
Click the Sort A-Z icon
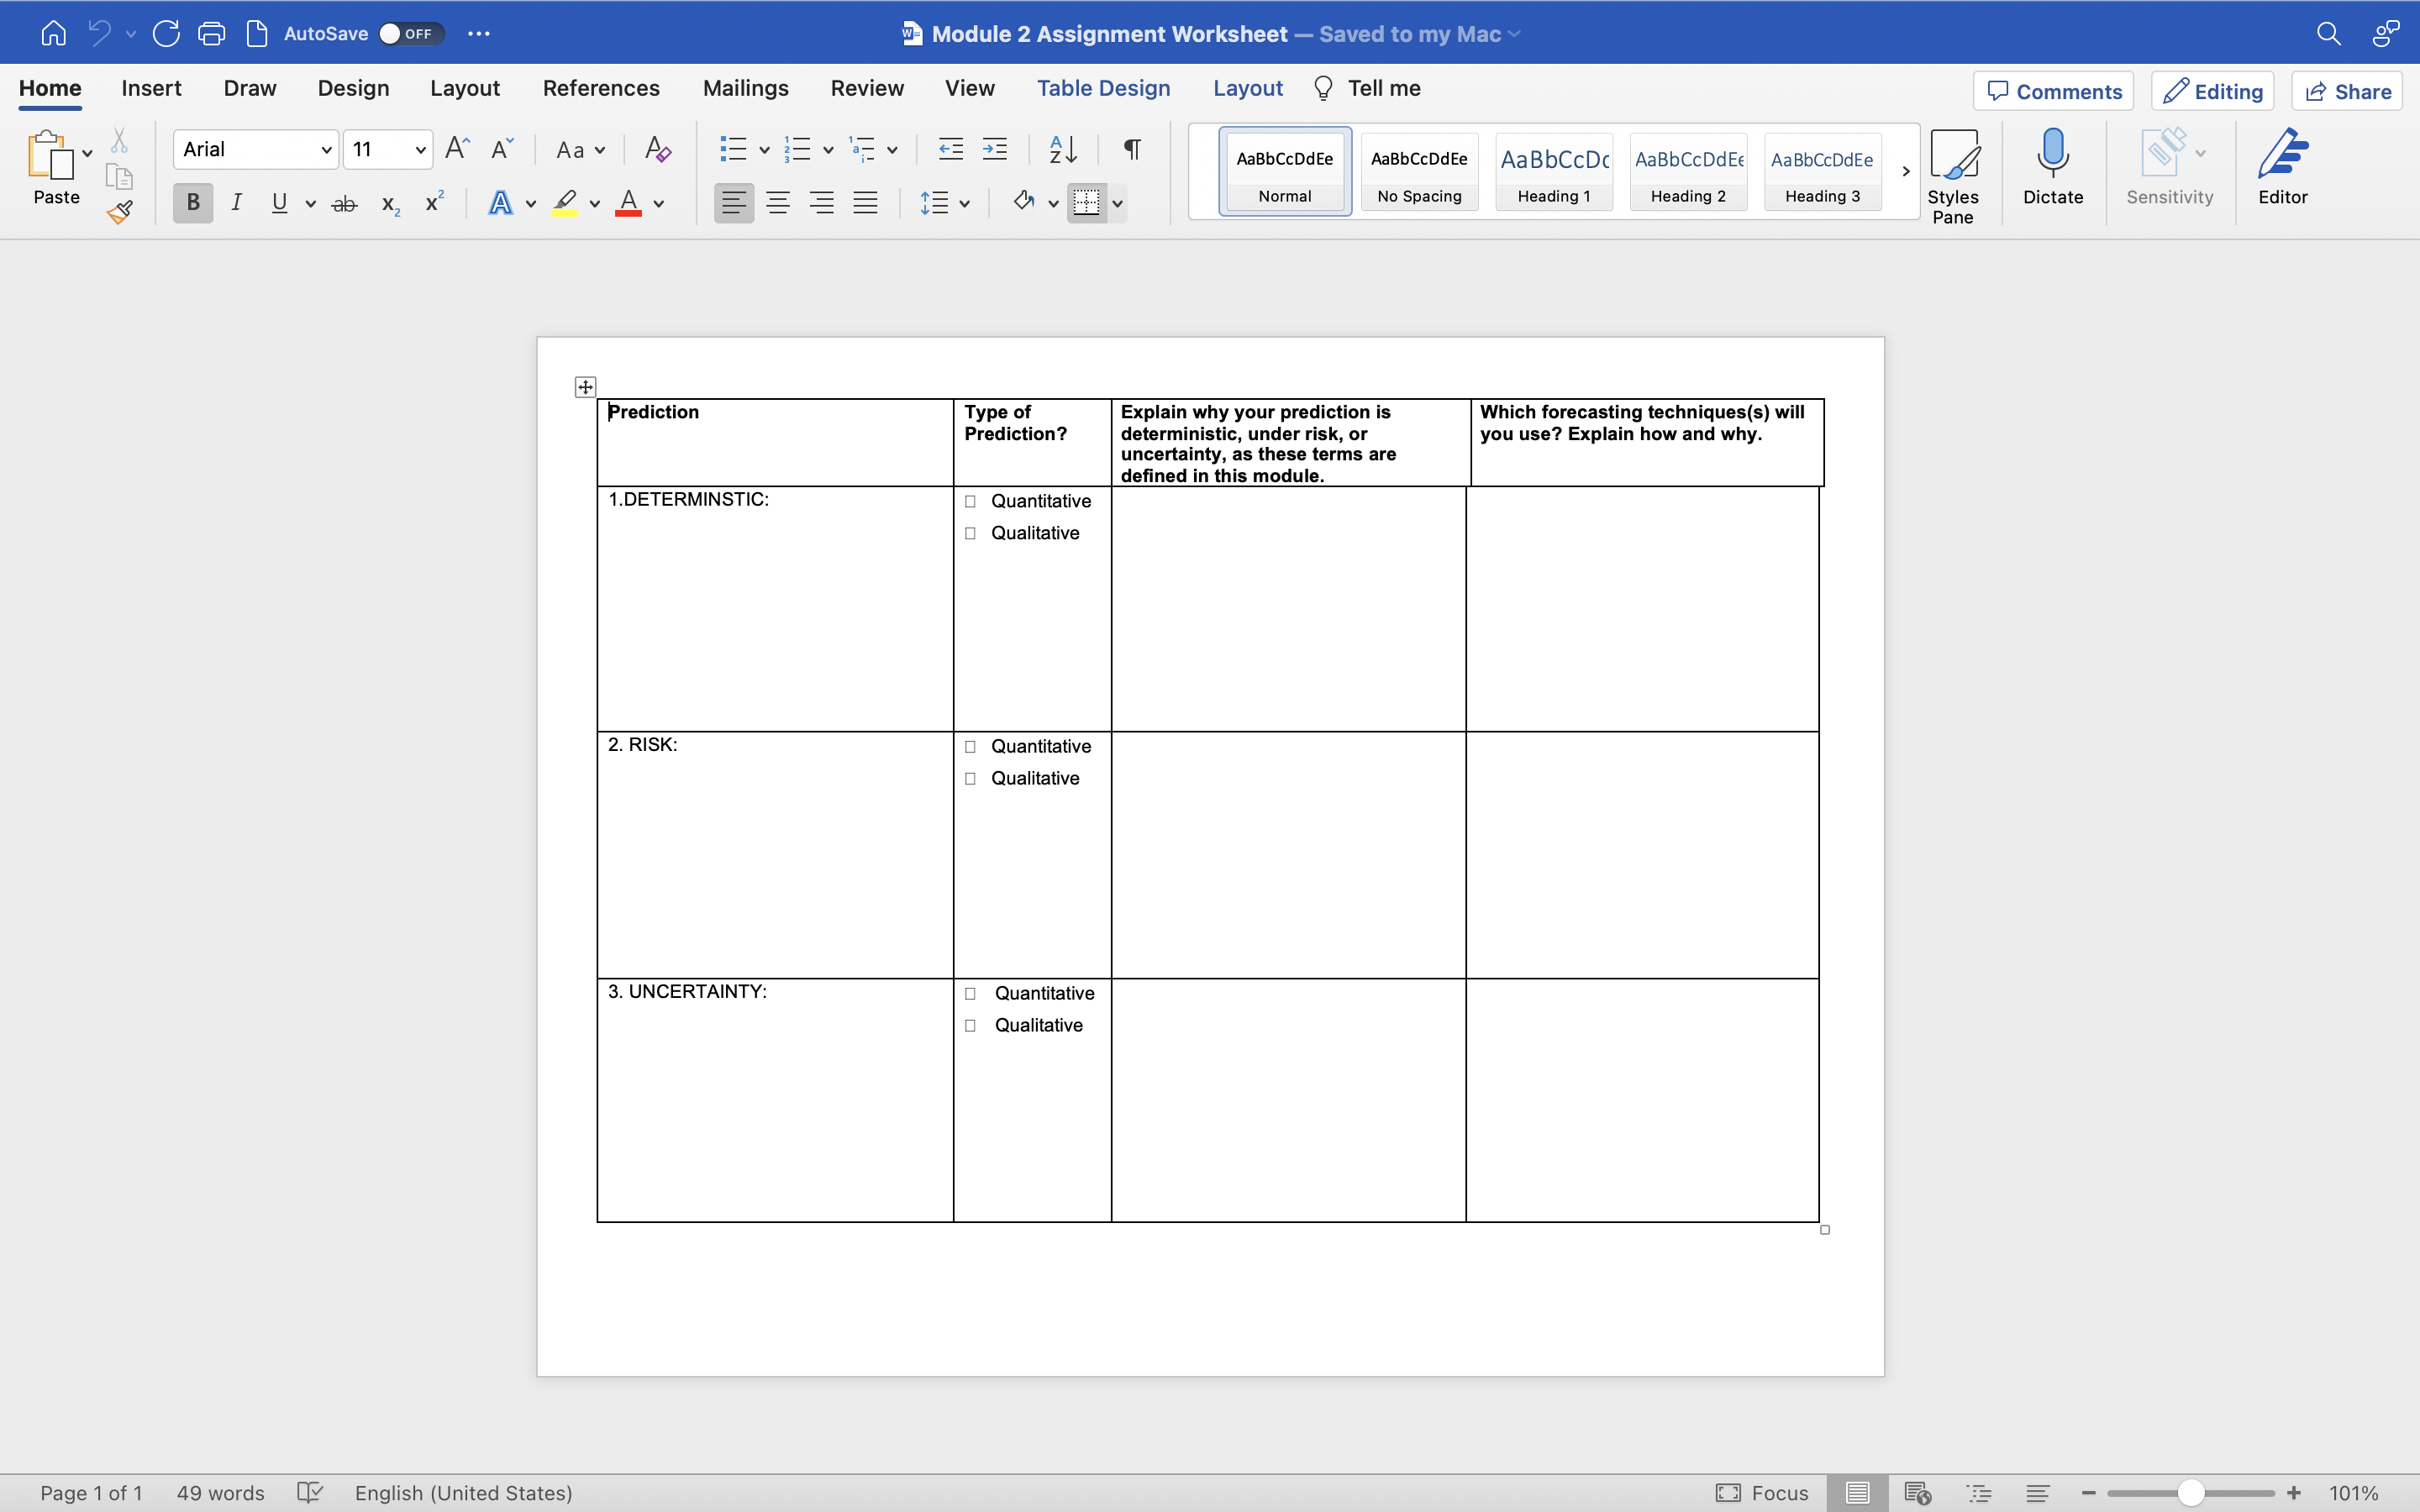click(x=1062, y=150)
